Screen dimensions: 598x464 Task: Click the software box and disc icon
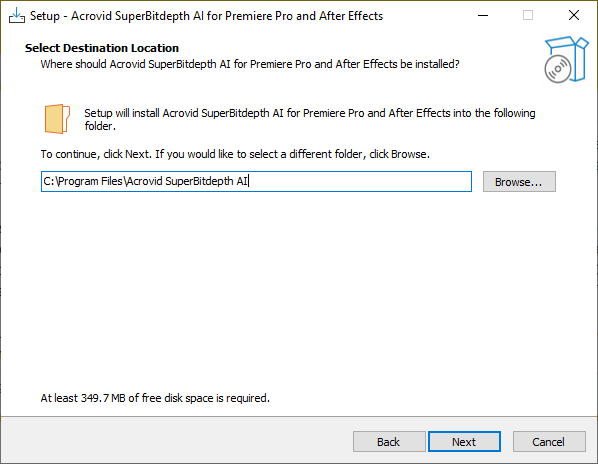point(566,59)
